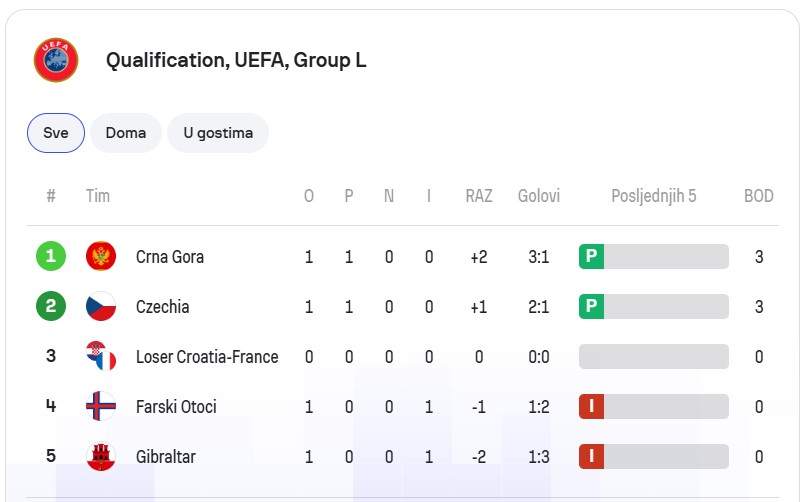Click Crna Gora's green P result badge
This screenshot has height=502, width=811.
point(591,256)
